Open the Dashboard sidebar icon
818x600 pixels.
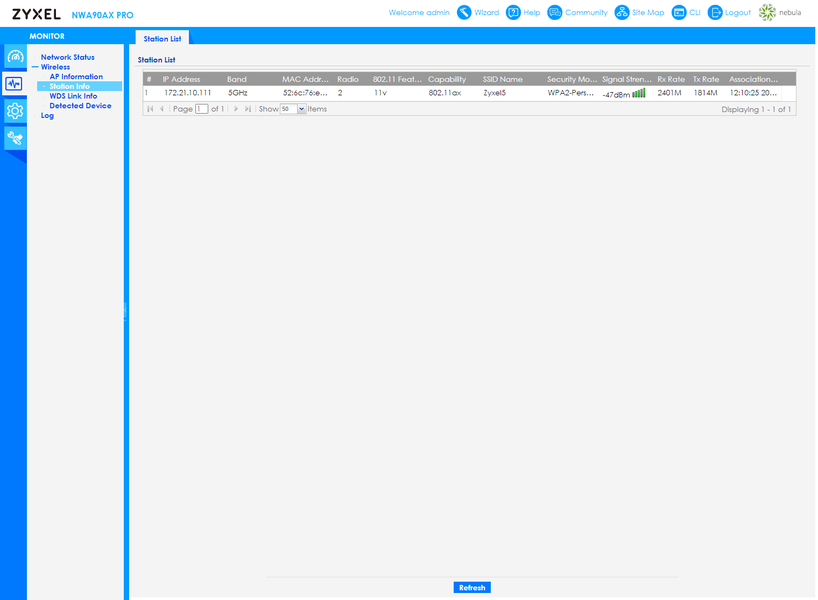point(15,56)
